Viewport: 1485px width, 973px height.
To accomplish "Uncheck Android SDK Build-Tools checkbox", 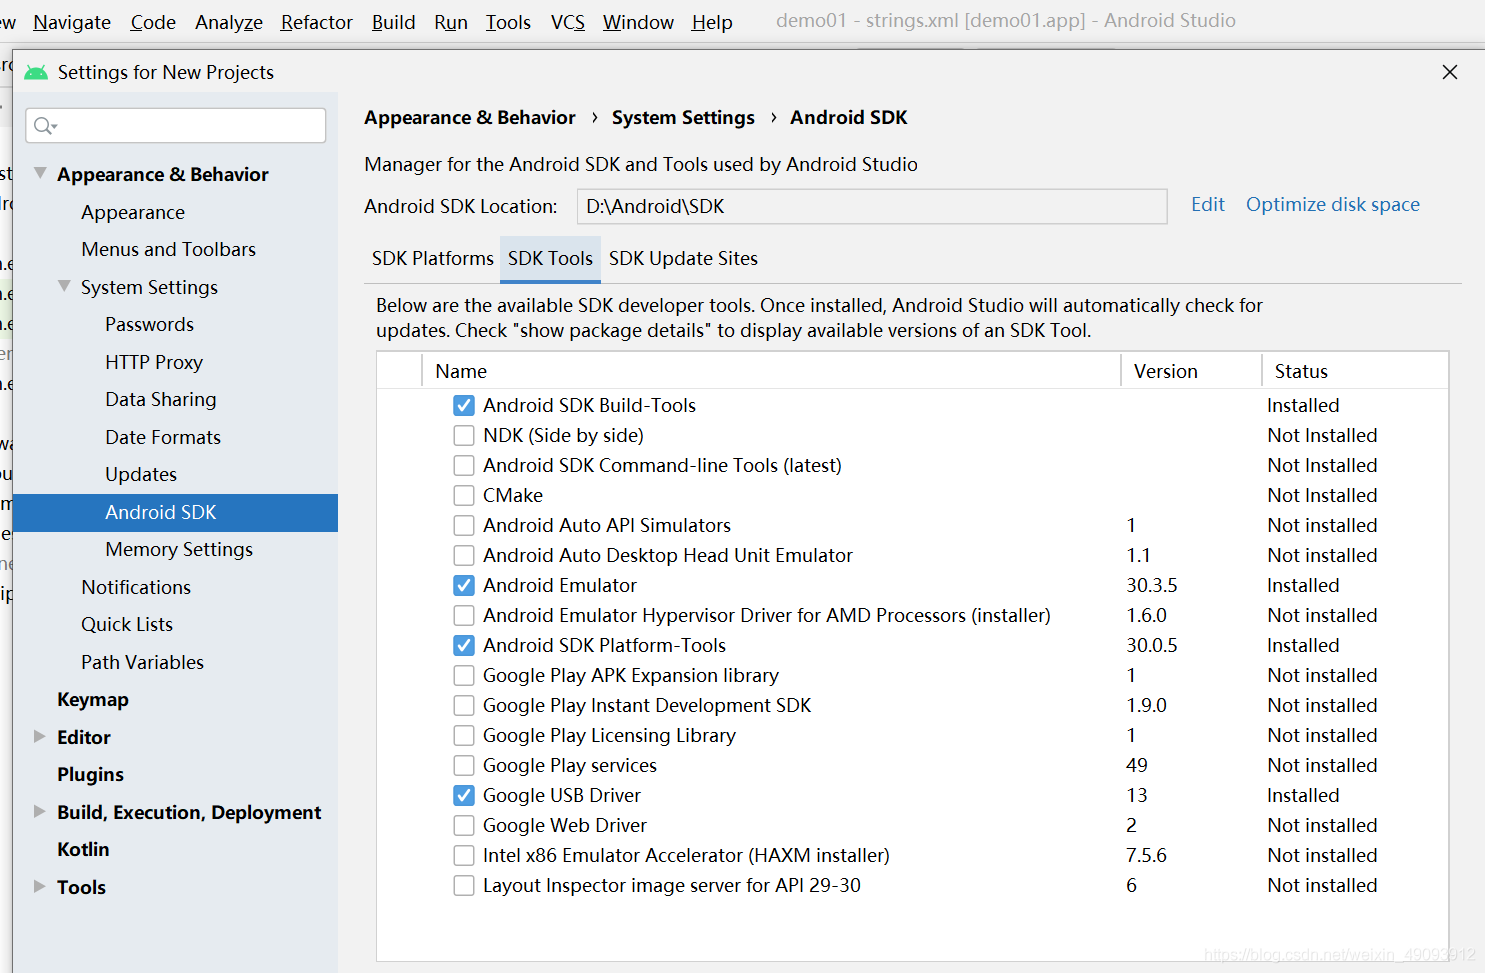I will 464,405.
